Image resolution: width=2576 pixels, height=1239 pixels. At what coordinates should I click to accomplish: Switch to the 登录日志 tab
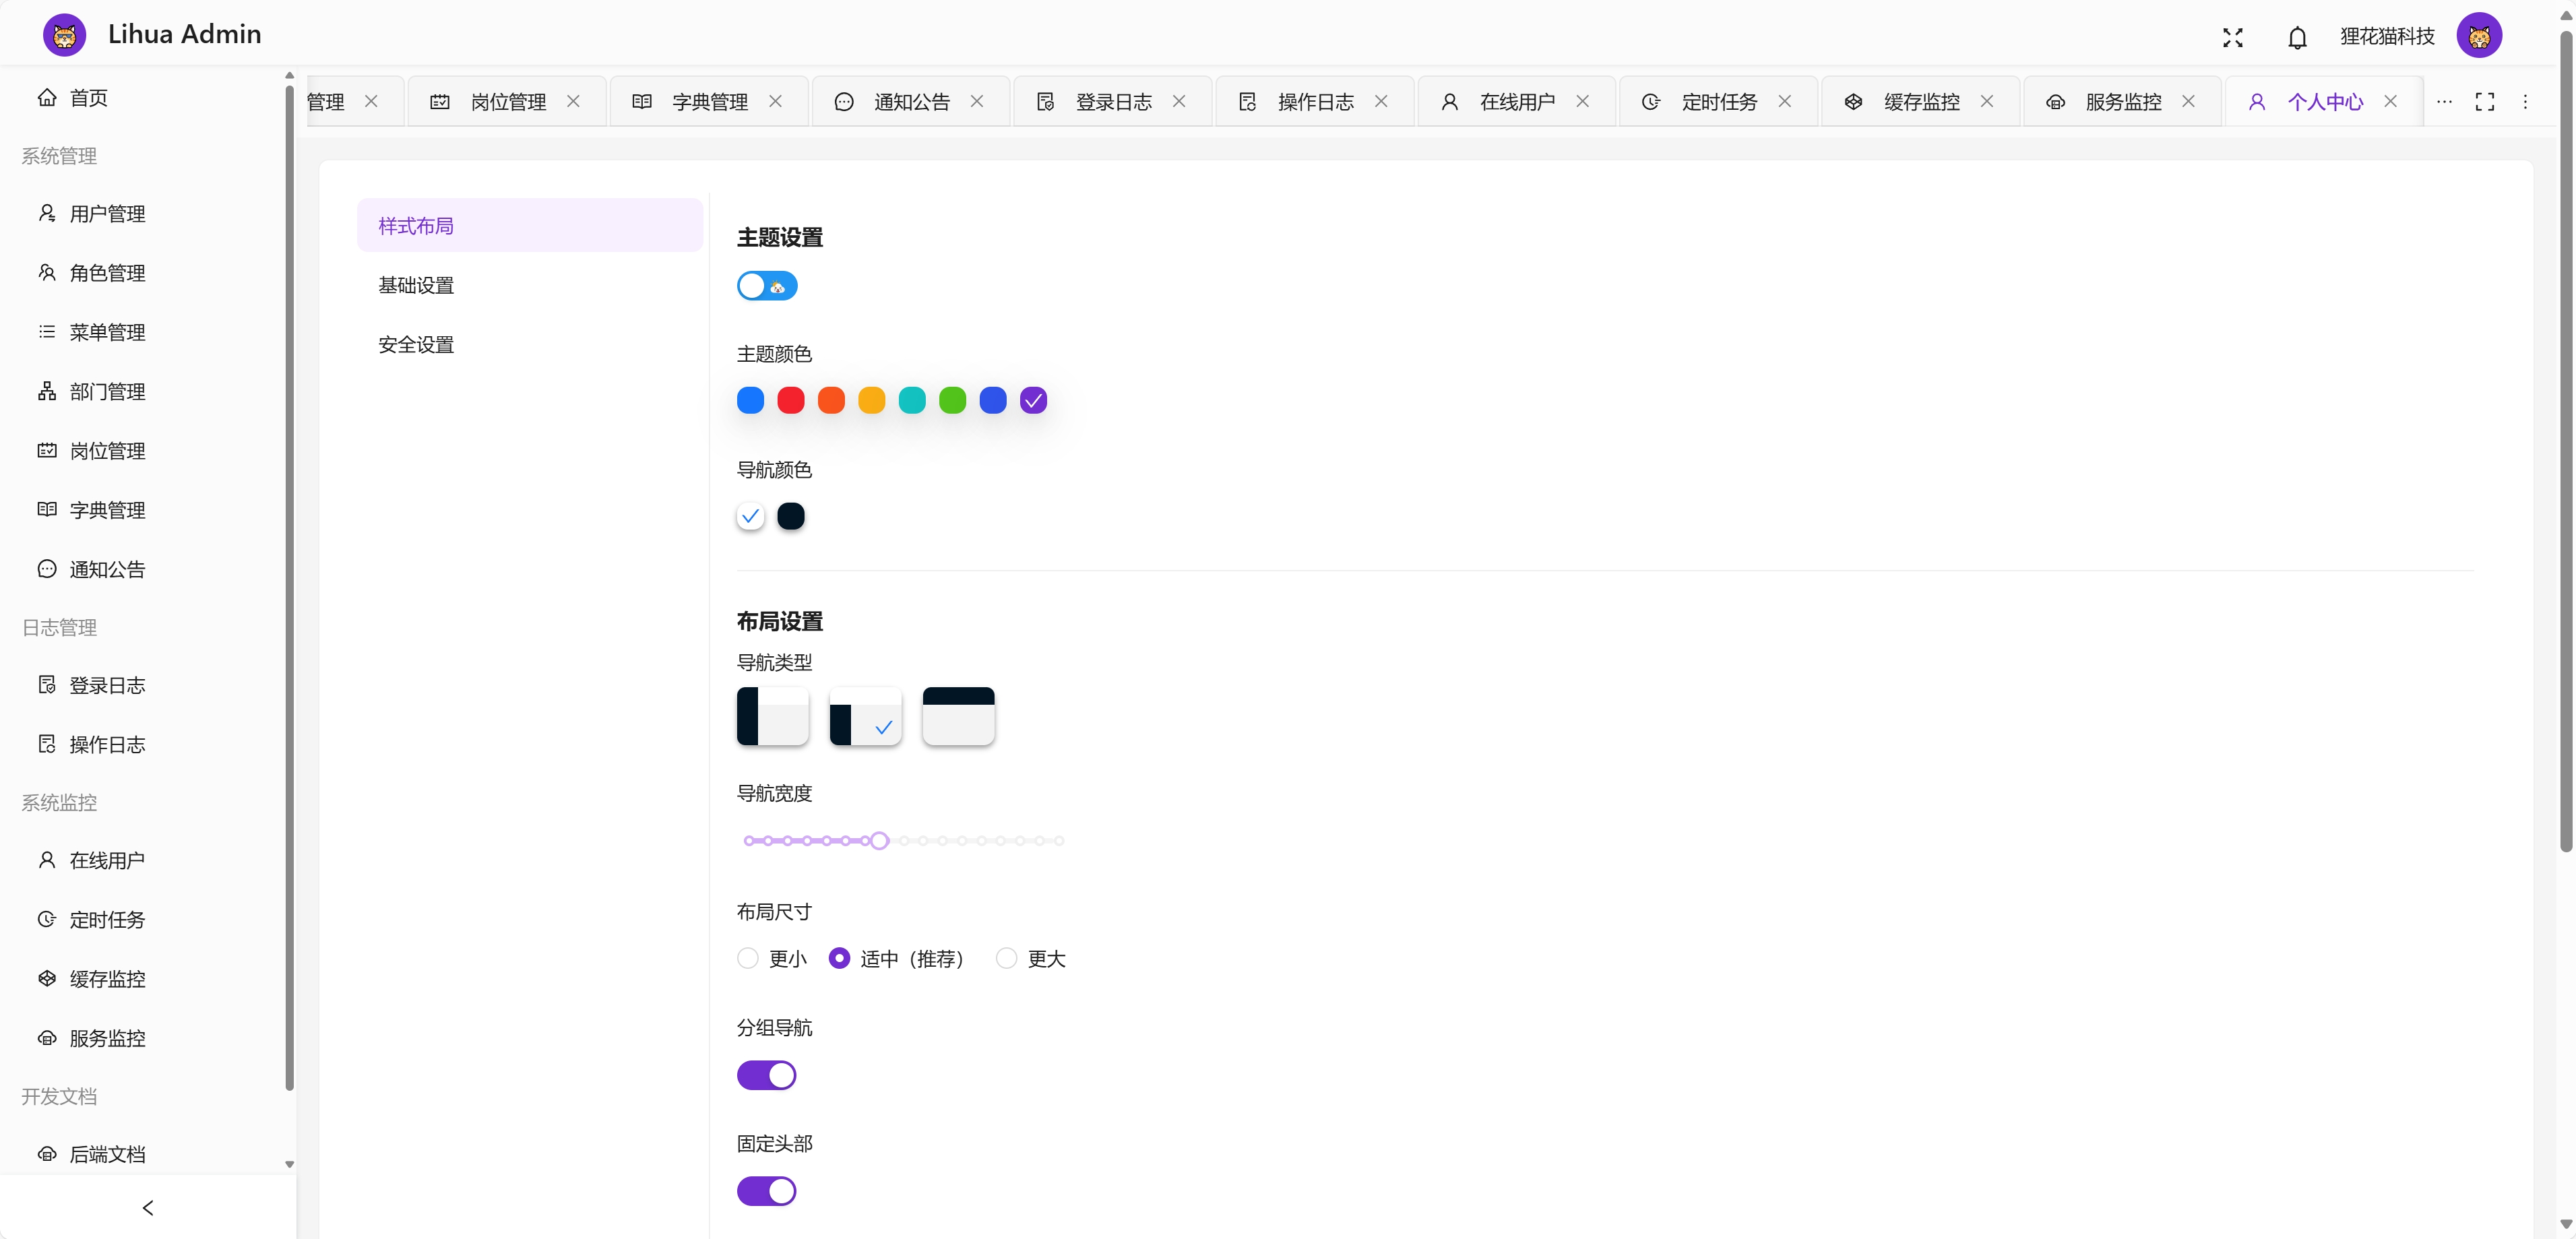(x=1113, y=101)
